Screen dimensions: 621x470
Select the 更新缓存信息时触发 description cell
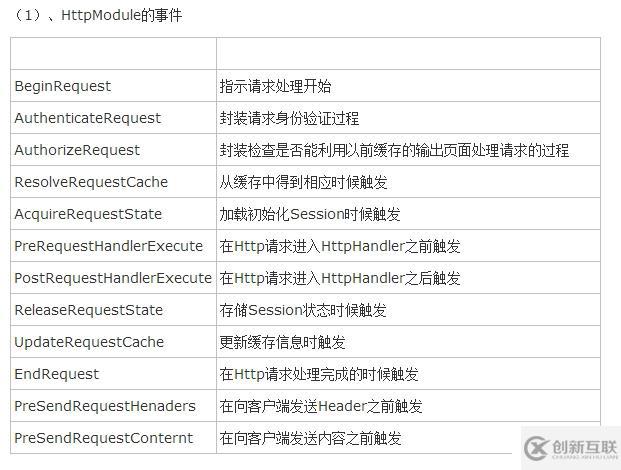tap(283, 342)
